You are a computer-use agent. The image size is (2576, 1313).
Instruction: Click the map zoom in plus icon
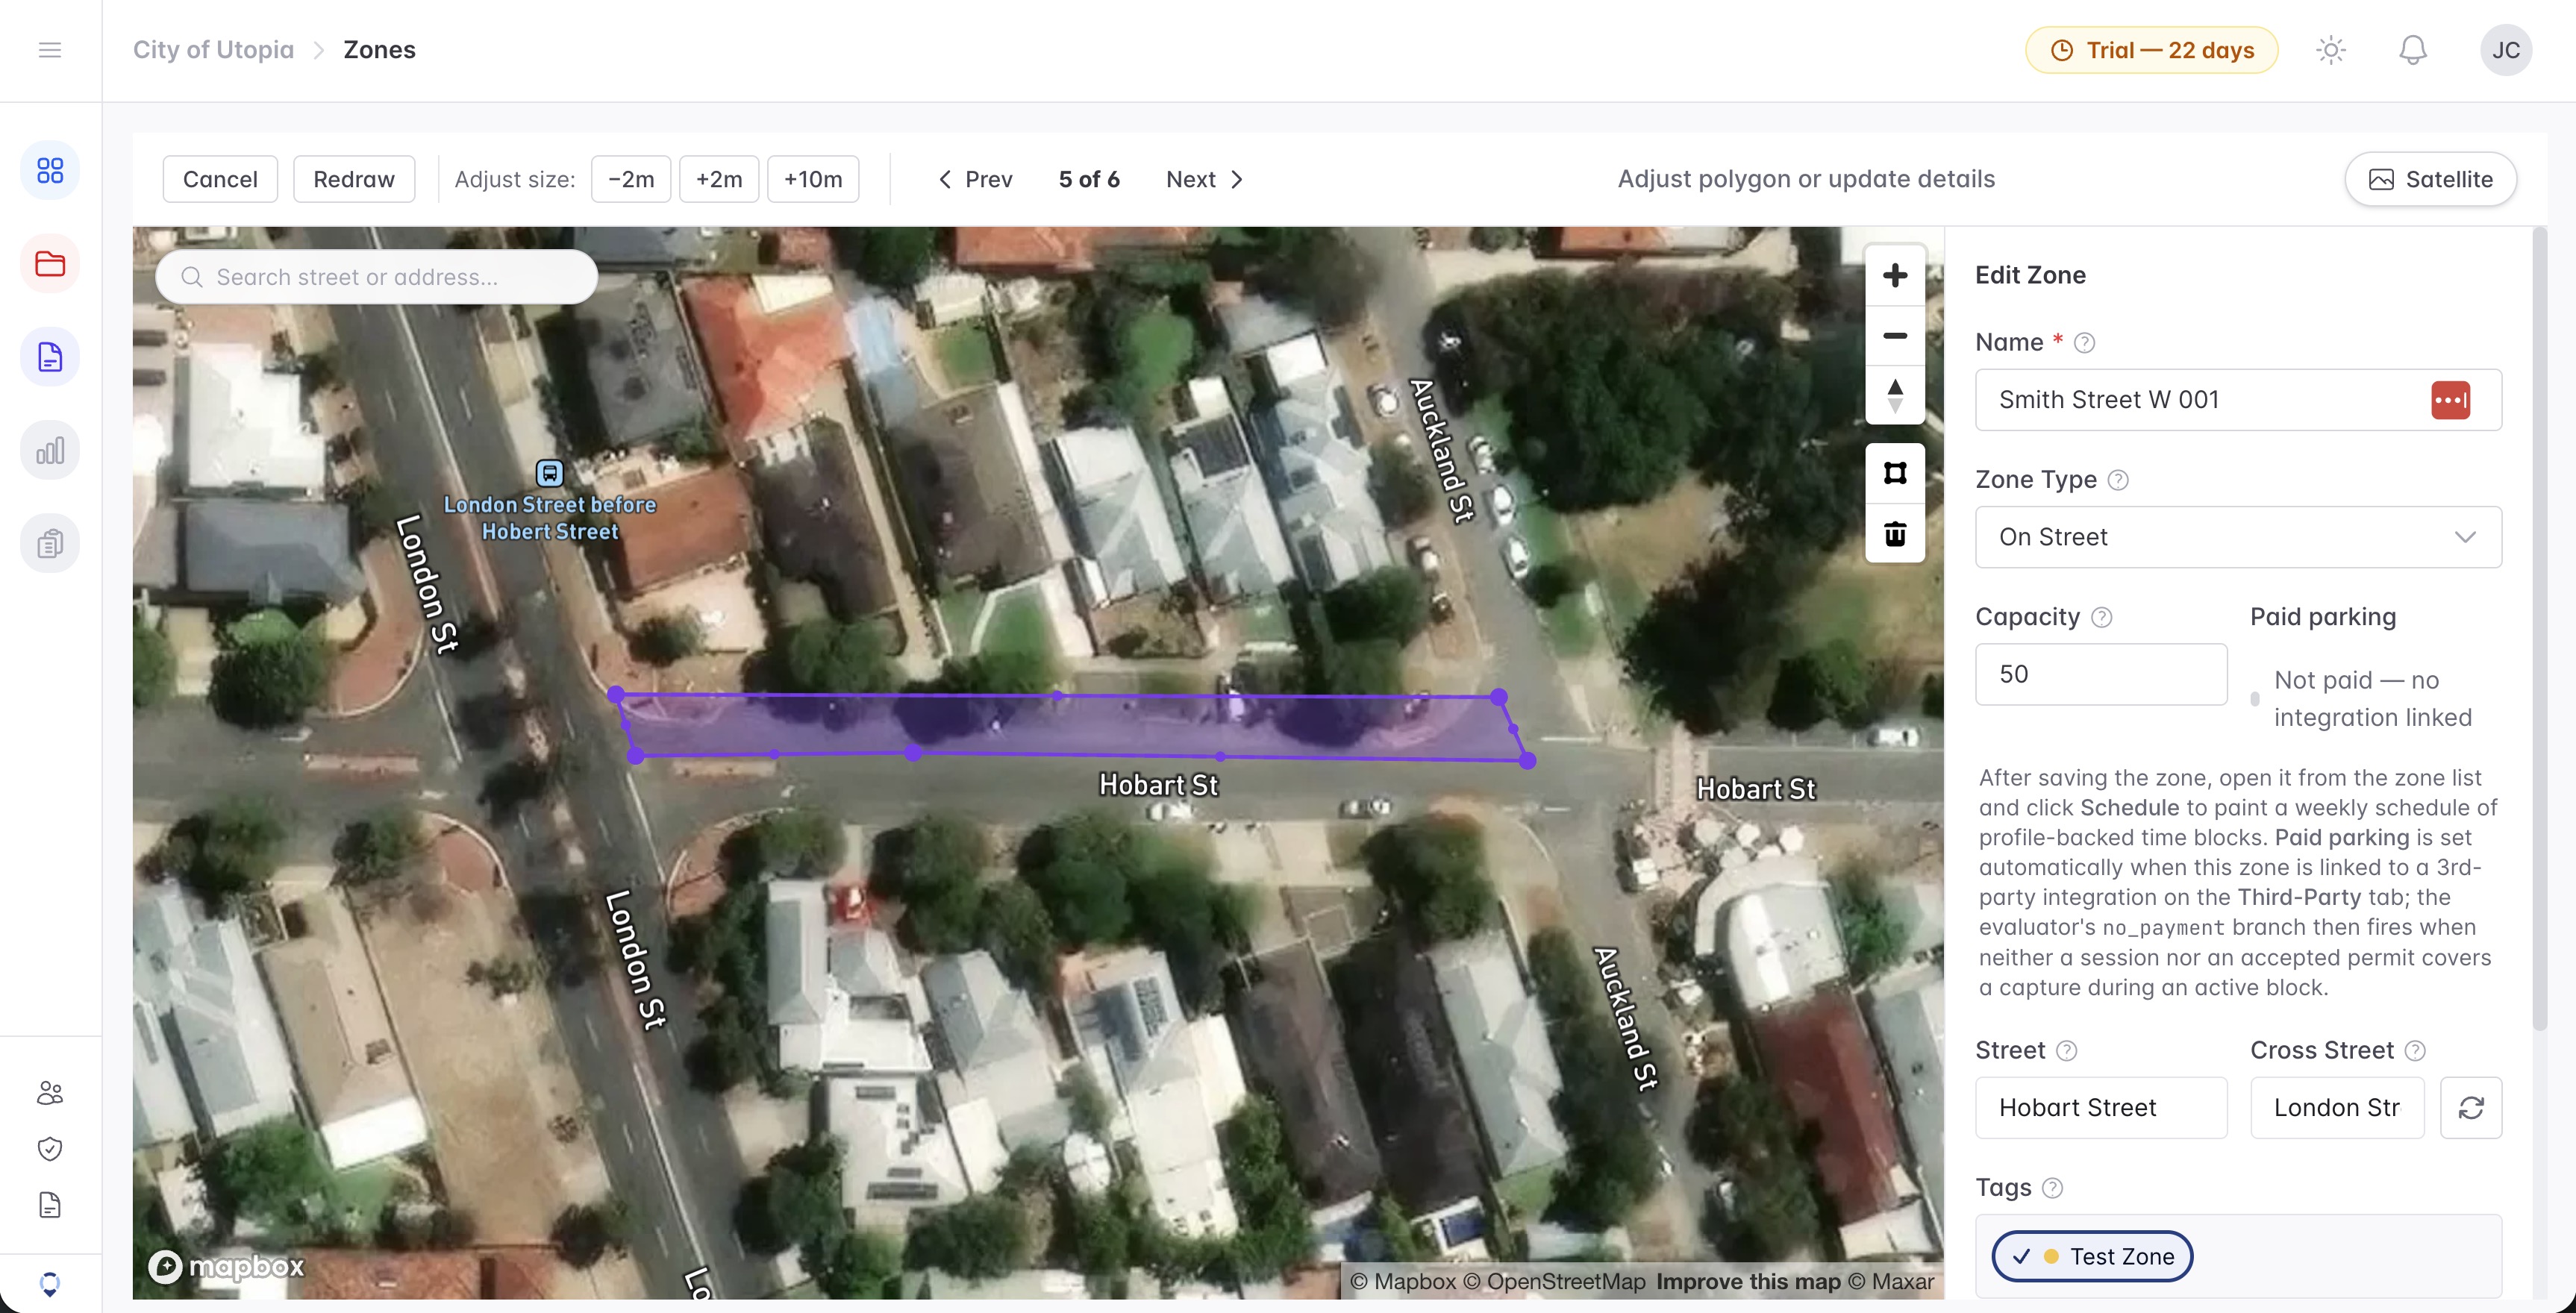coord(1894,275)
